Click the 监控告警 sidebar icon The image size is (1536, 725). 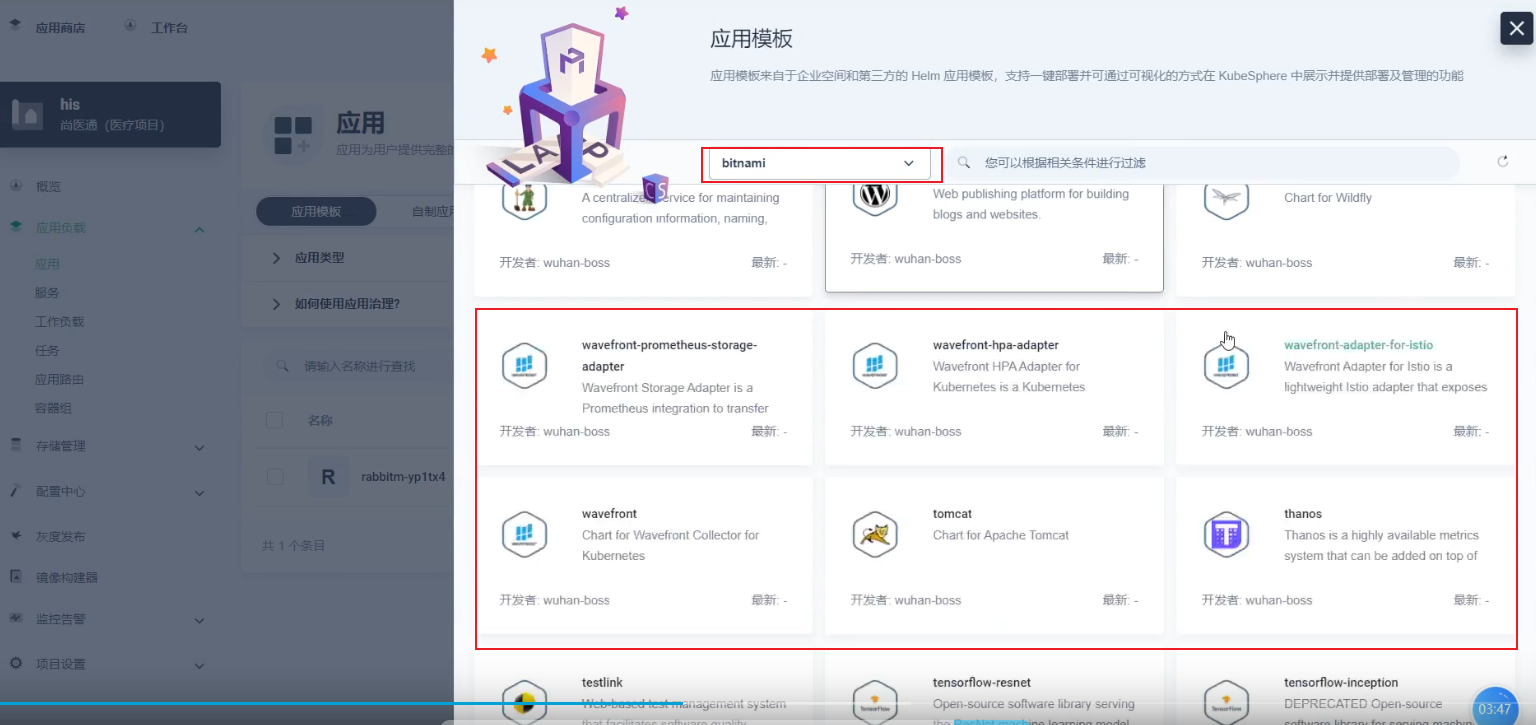tap(16, 619)
